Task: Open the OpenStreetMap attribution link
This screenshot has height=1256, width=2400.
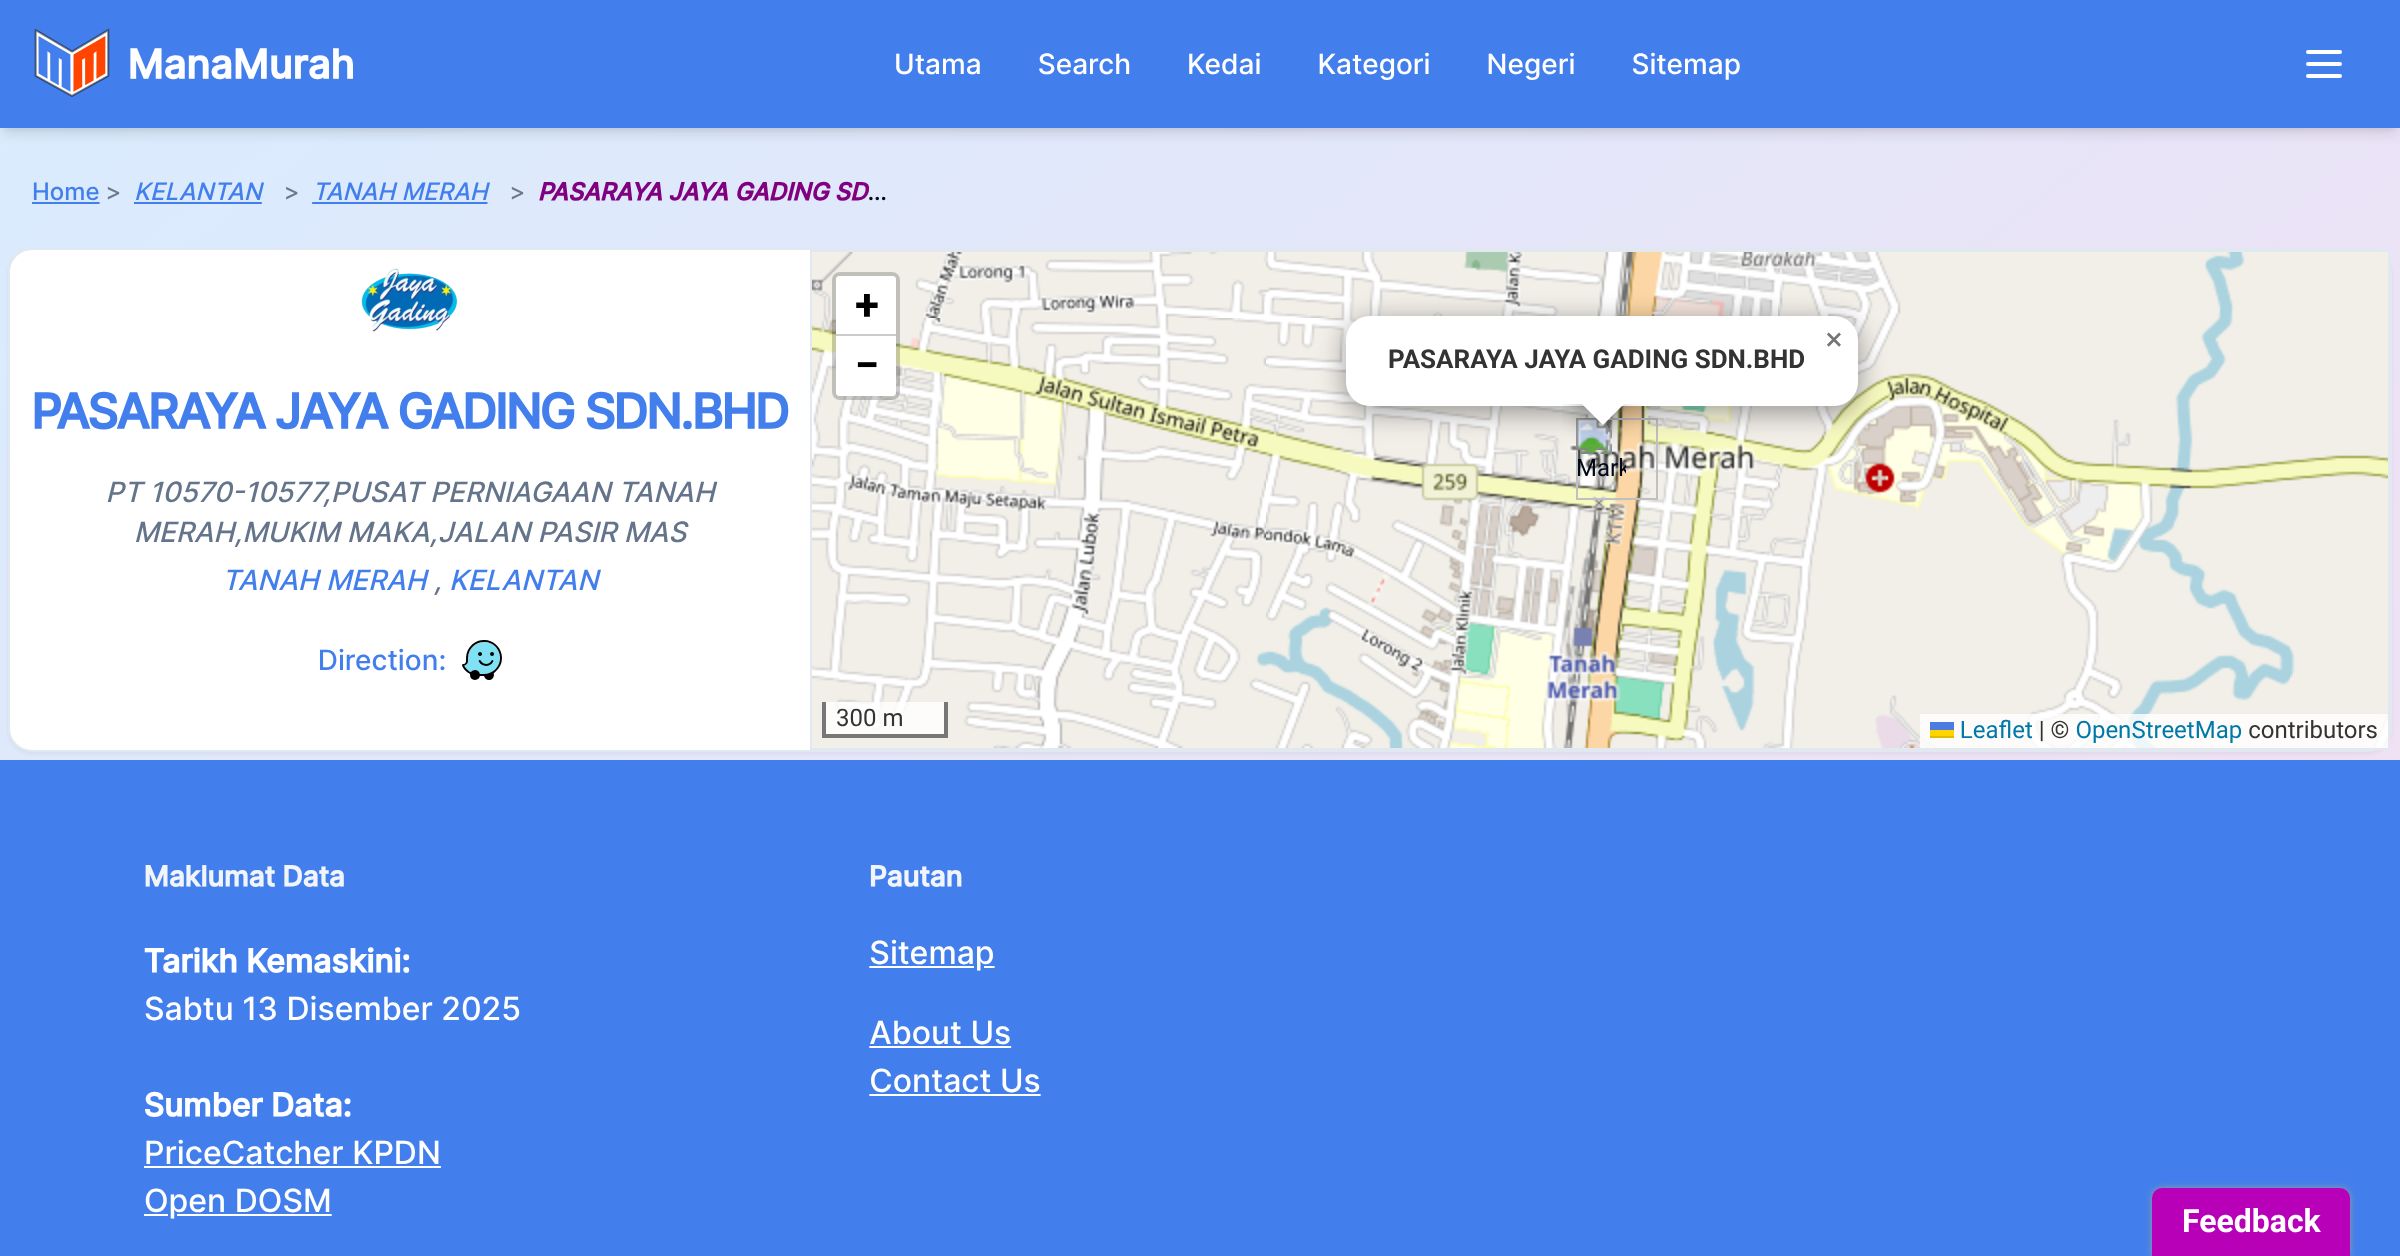Action: [x=2157, y=730]
